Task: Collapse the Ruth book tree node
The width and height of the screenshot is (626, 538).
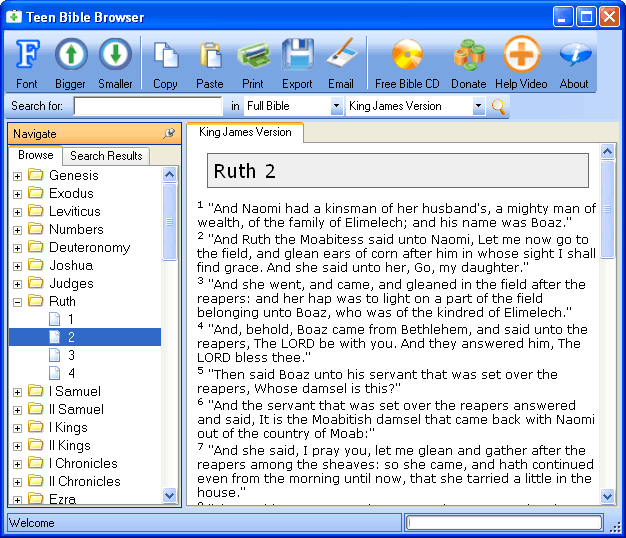Action: coord(17,301)
